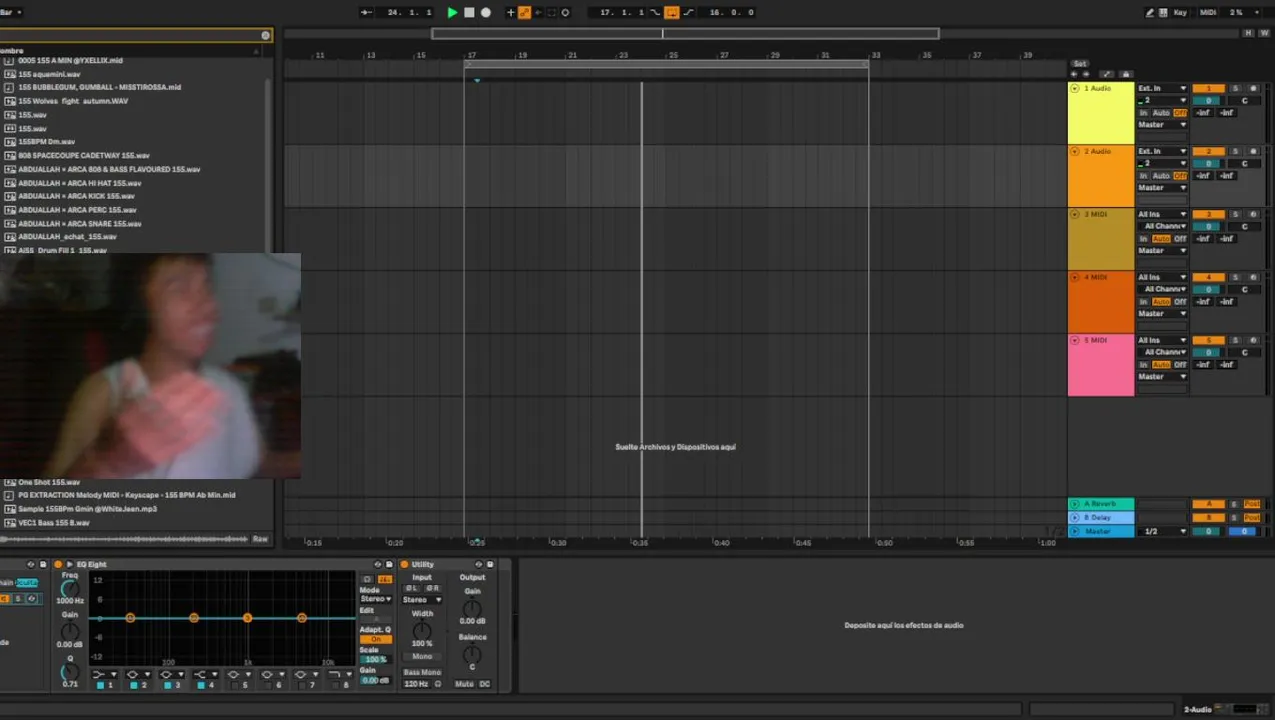This screenshot has width=1275, height=720.
Task: Toggle the Capture MIDI icon
Action: point(551,12)
